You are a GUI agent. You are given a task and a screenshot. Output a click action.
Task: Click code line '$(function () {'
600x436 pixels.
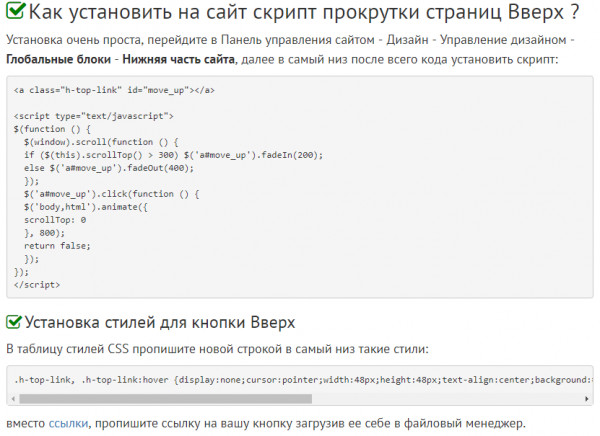52,129
